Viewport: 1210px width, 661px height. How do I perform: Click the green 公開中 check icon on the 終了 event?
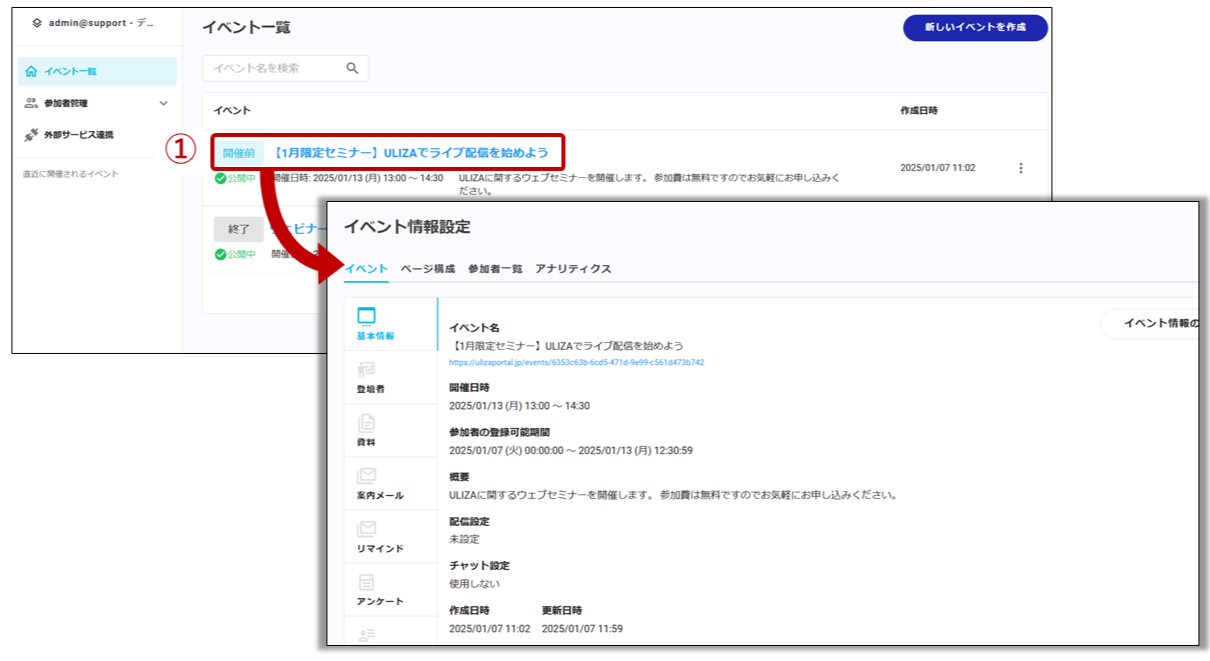[220, 254]
